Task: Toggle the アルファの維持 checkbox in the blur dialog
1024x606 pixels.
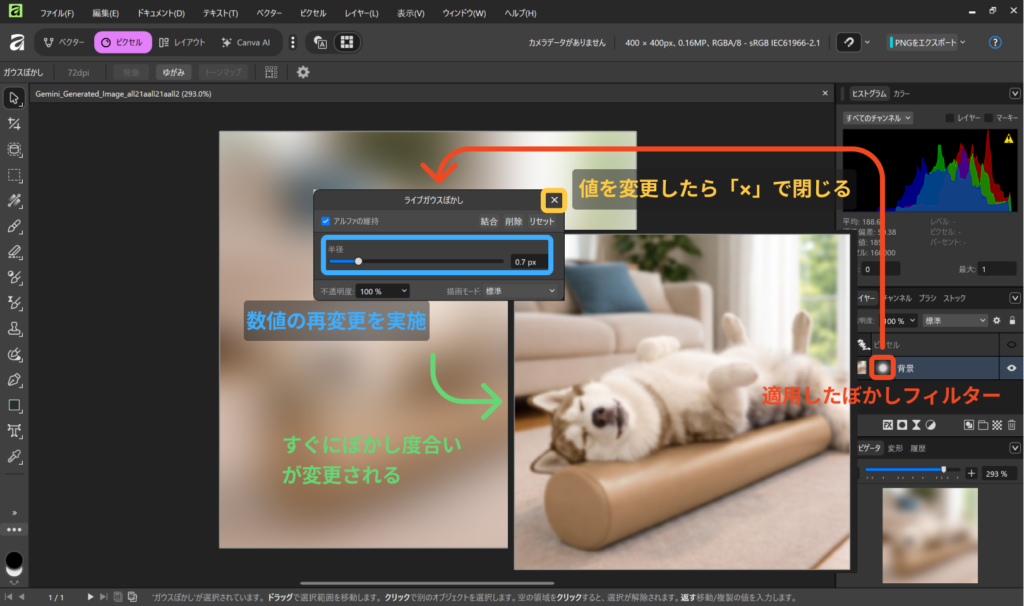Action: pyautogui.click(x=325, y=220)
